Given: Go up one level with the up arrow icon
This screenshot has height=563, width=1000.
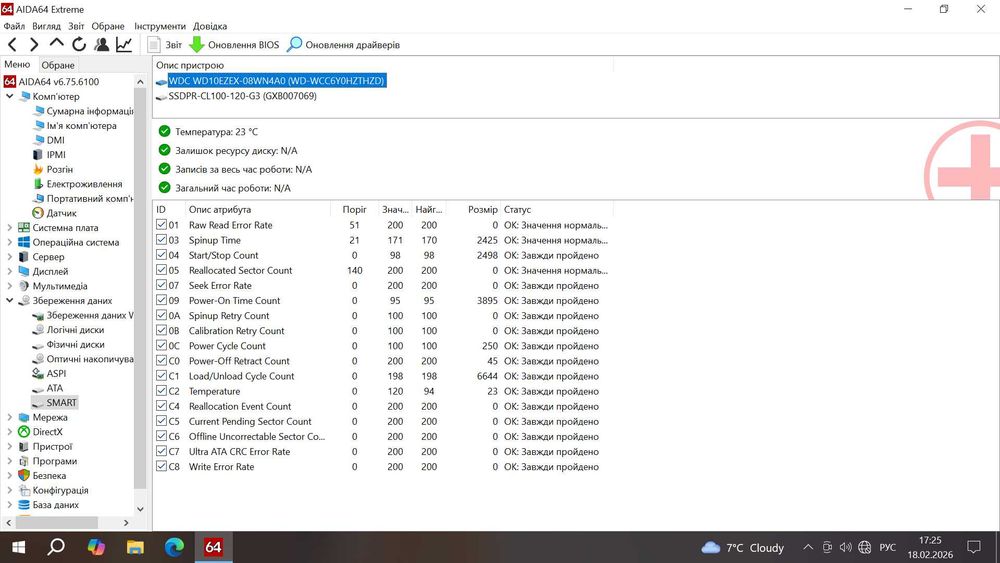Looking at the screenshot, I should pyautogui.click(x=56, y=43).
